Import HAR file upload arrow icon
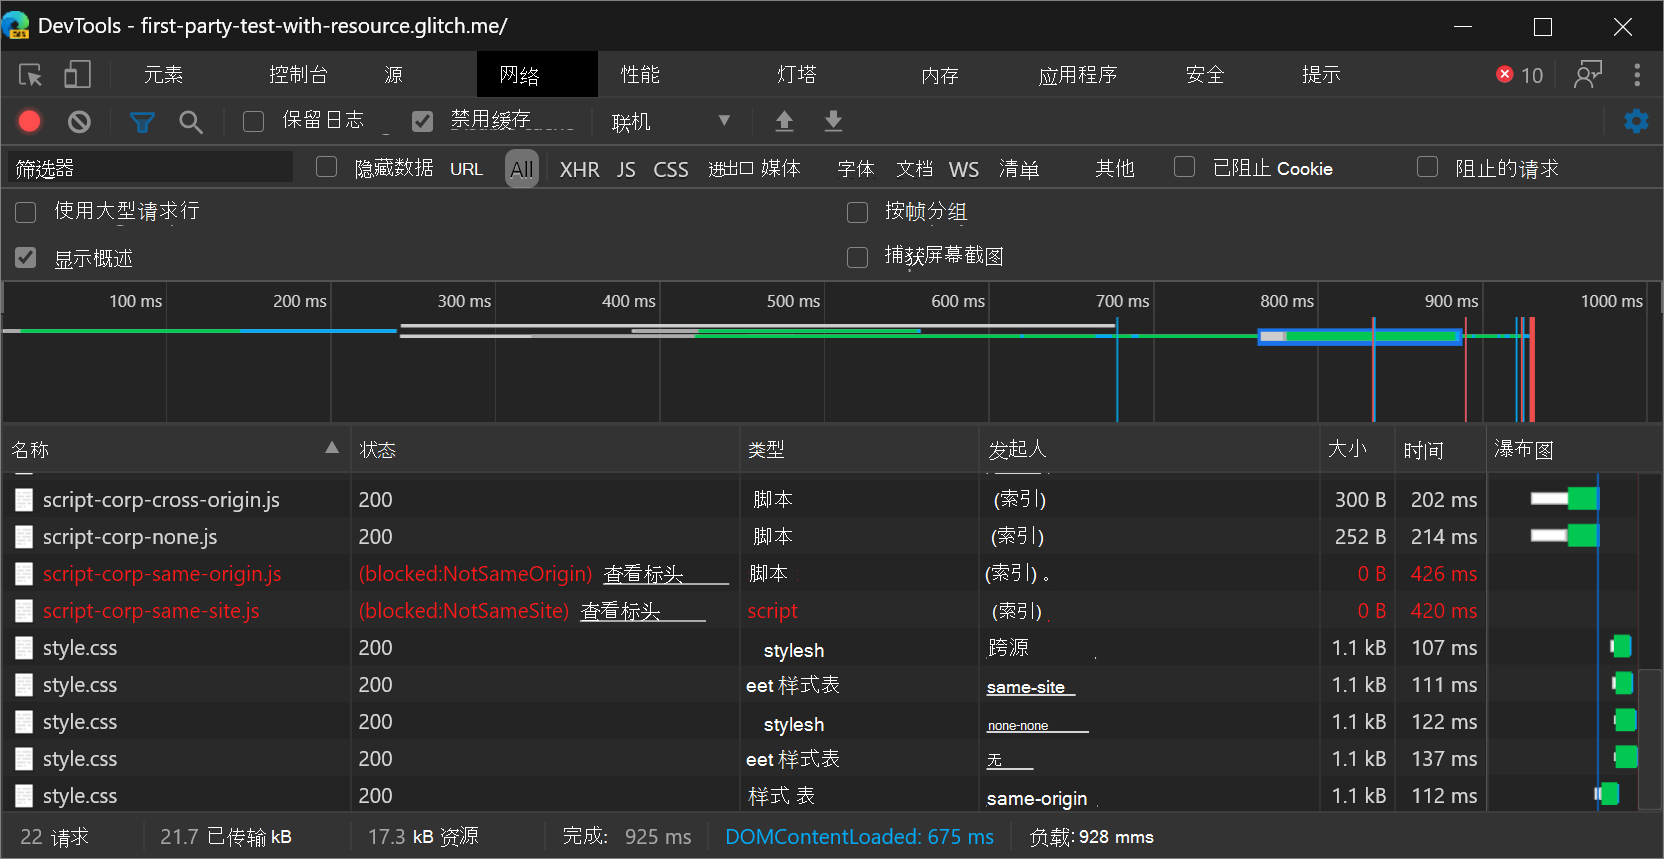The image size is (1664, 859). tap(784, 121)
